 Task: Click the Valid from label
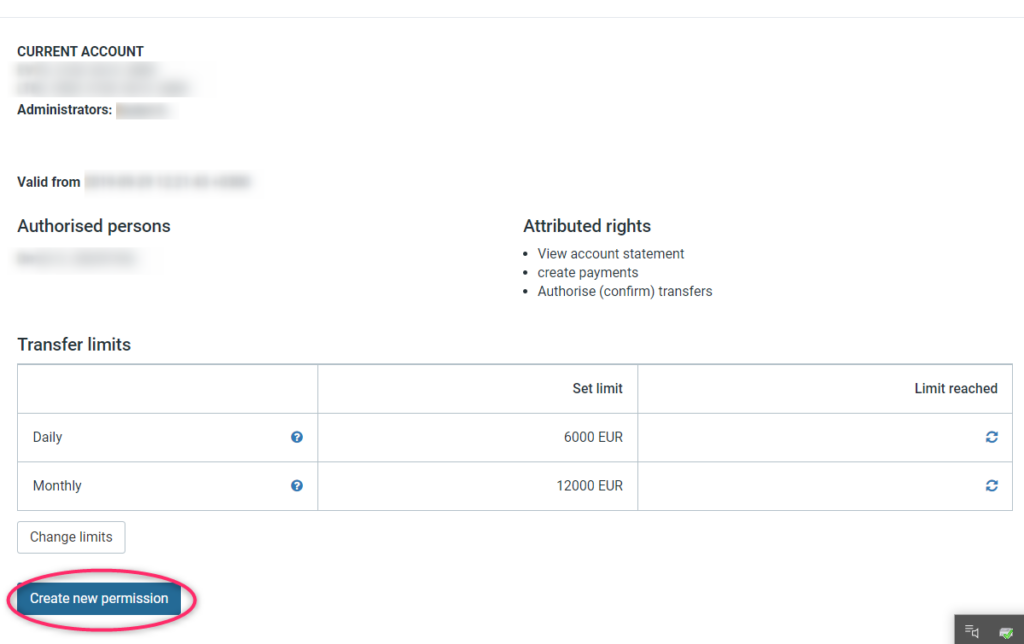click(49, 182)
